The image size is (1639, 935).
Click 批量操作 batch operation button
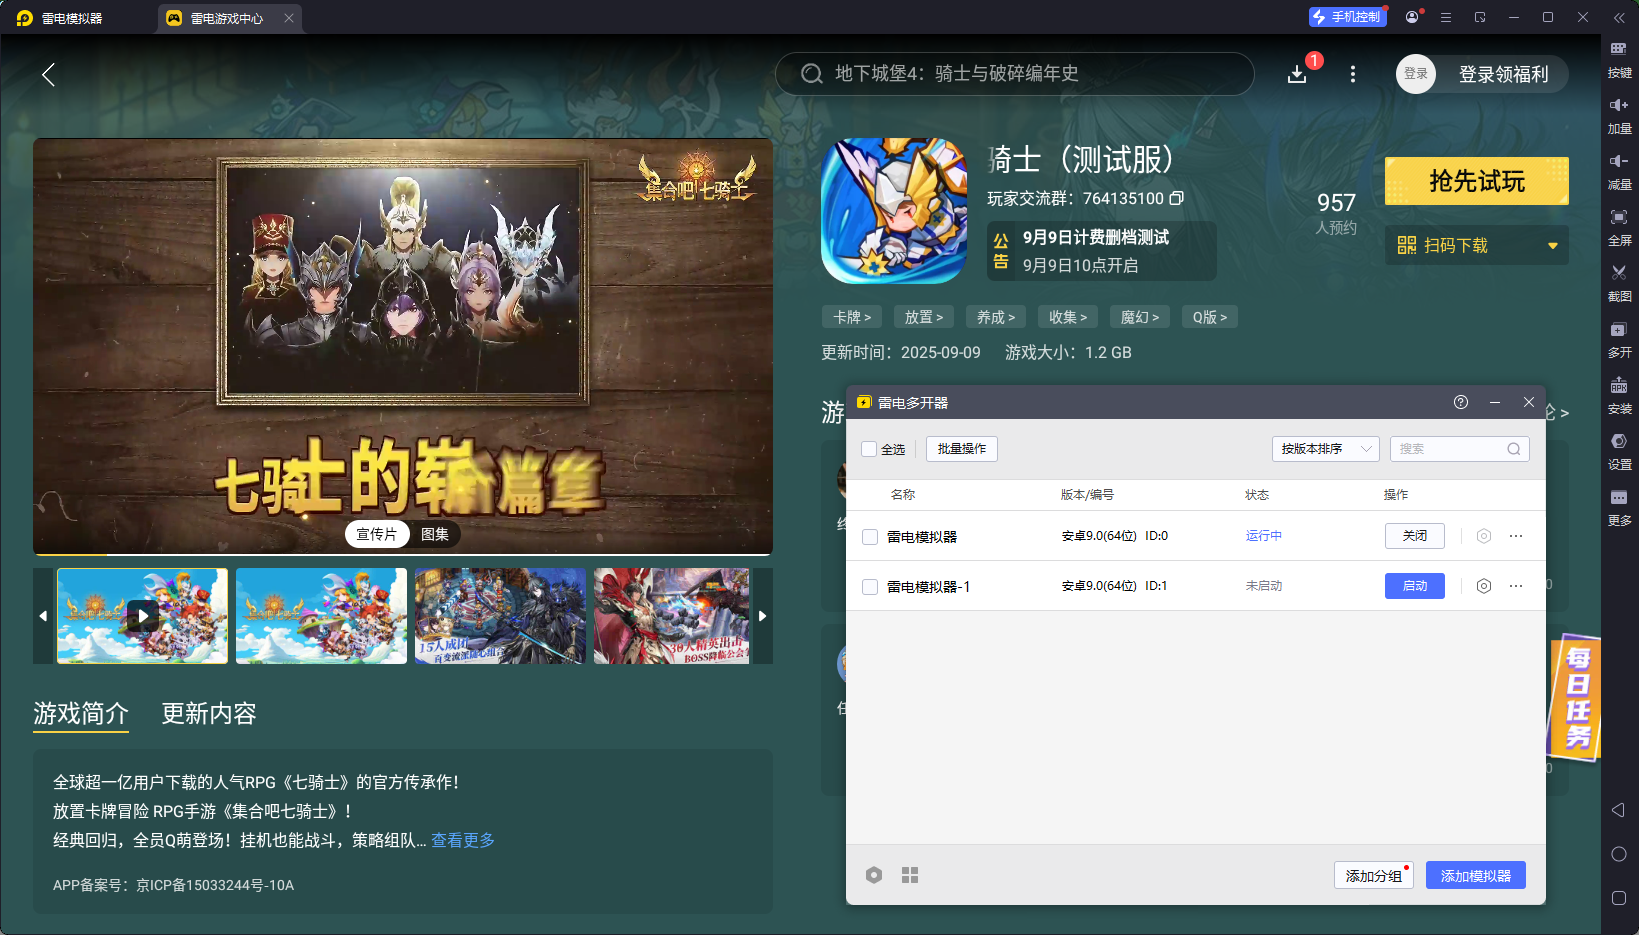pos(962,449)
